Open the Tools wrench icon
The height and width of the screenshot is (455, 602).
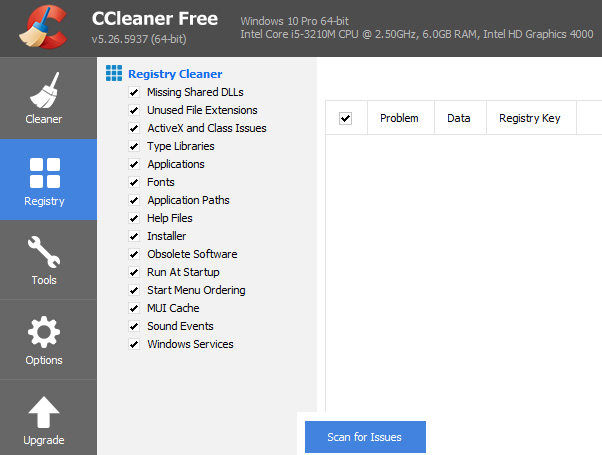click(x=44, y=252)
